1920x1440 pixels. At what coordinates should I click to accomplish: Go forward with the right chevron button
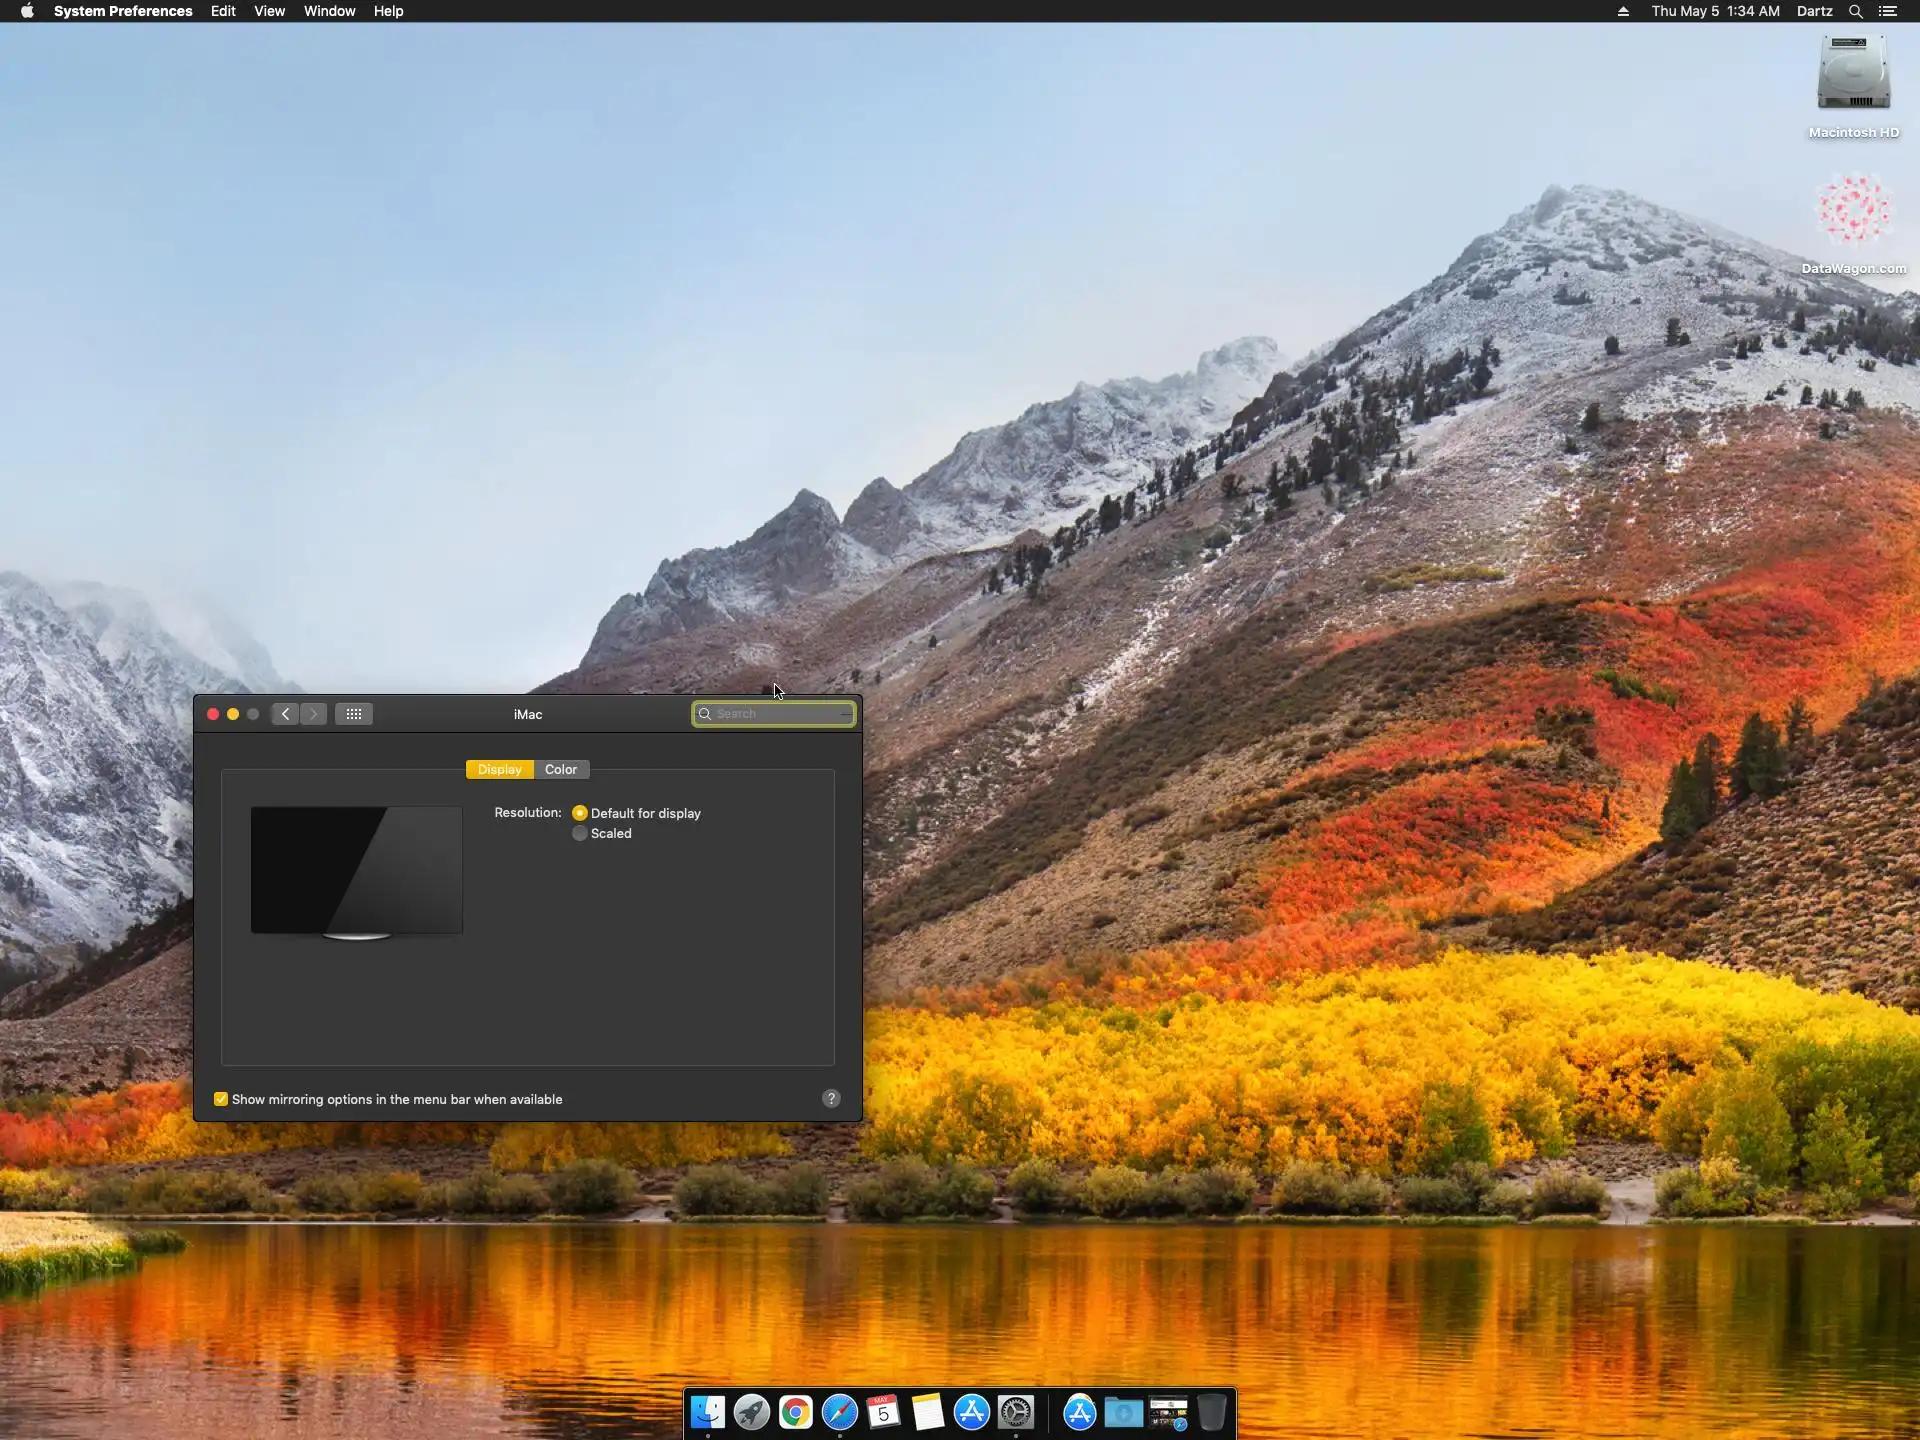[x=314, y=714]
